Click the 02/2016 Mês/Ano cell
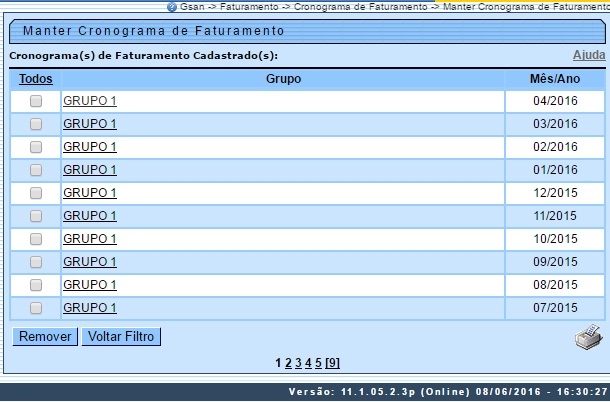Screen dimensions: 610x402 (555, 147)
